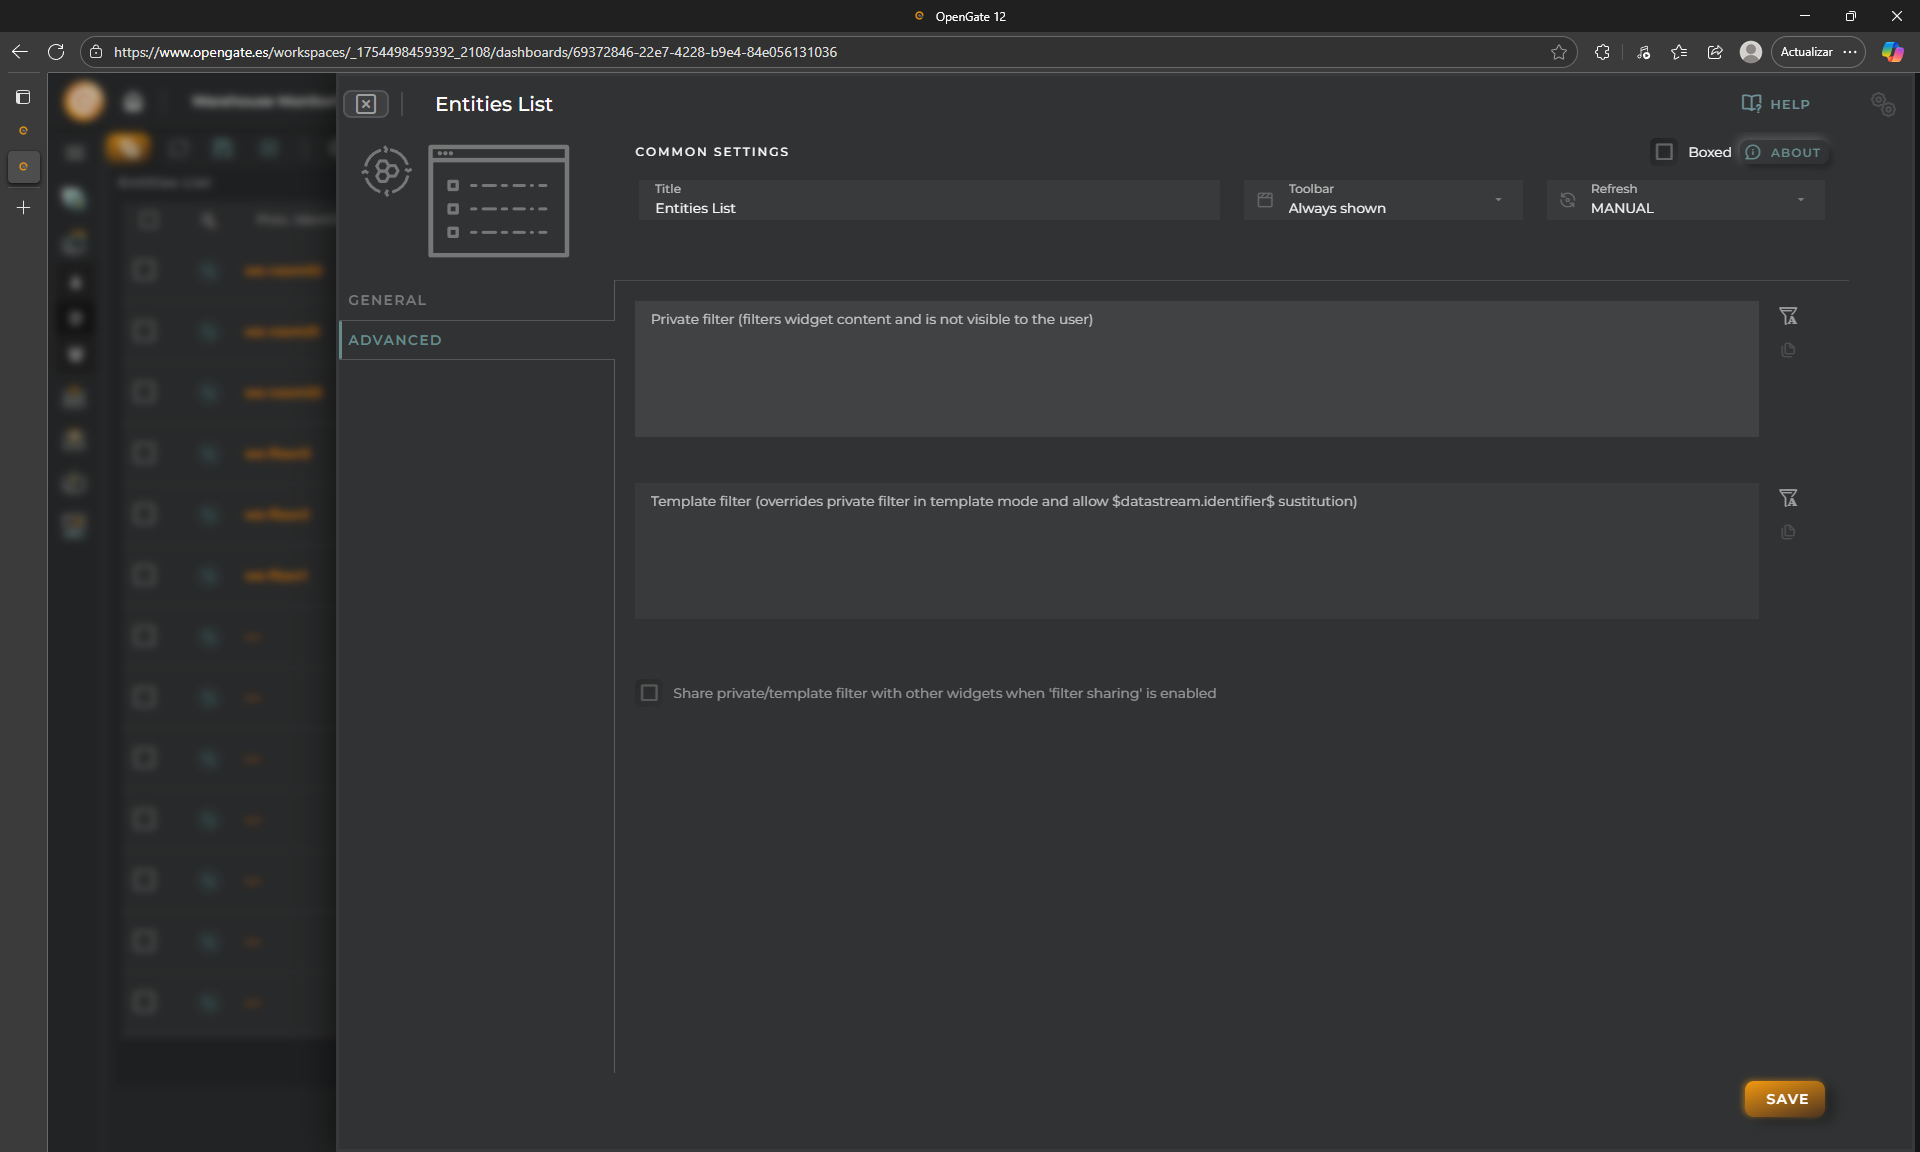This screenshot has width=1920, height=1152.
Task: Click the SAVE button
Action: (1785, 1099)
